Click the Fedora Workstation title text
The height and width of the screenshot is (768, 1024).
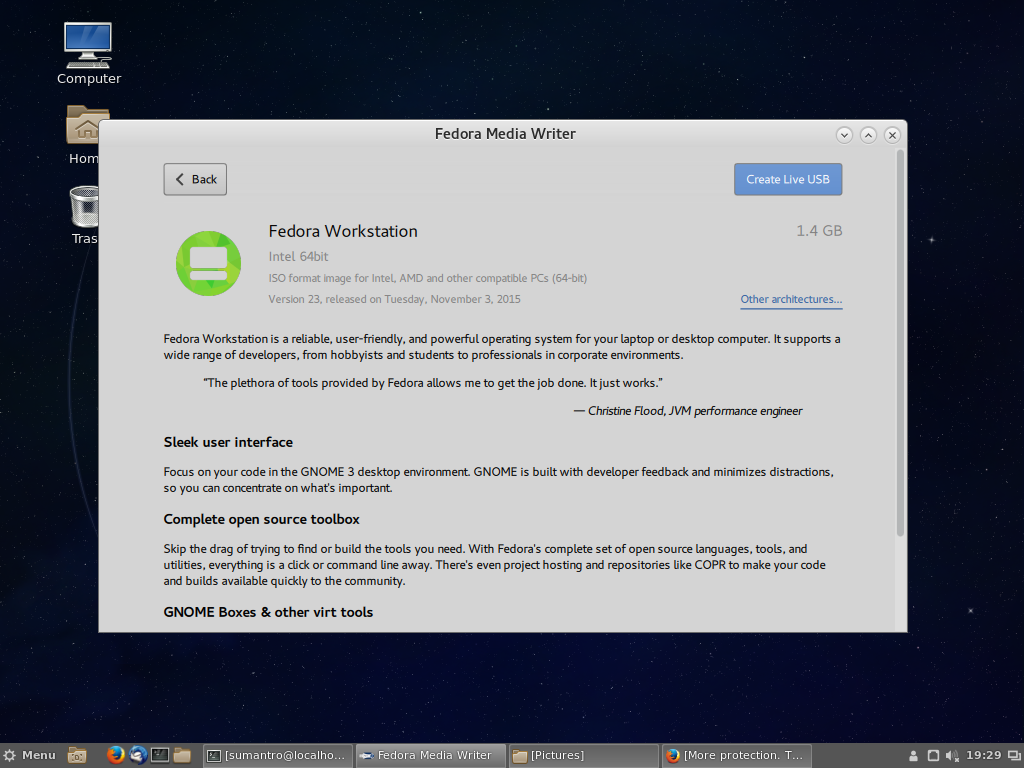[x=343, y=231]
